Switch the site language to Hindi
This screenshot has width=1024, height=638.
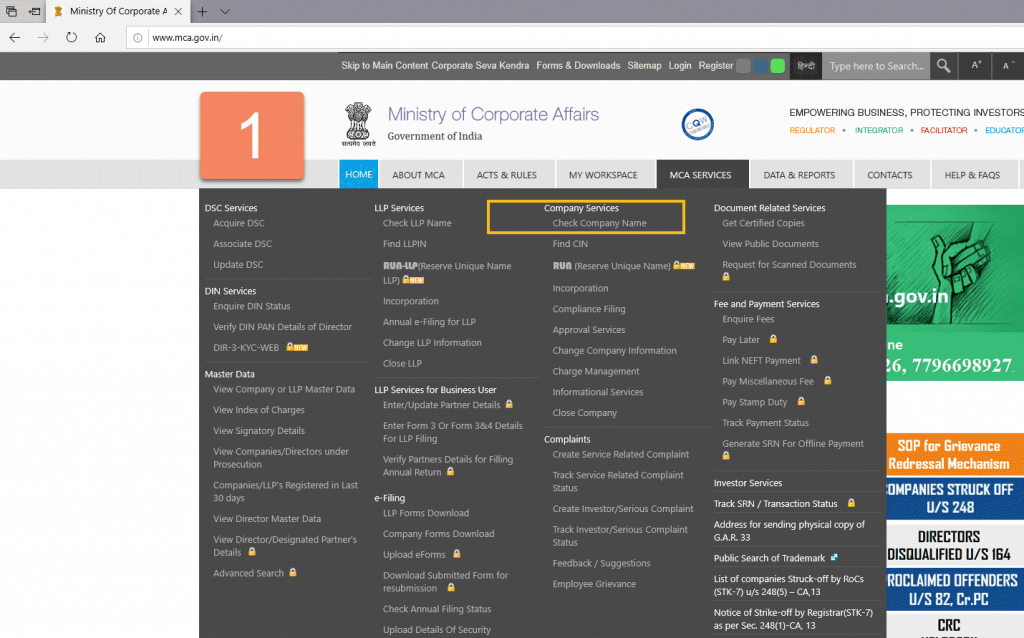pyautogui.click(x=805, y=66)
